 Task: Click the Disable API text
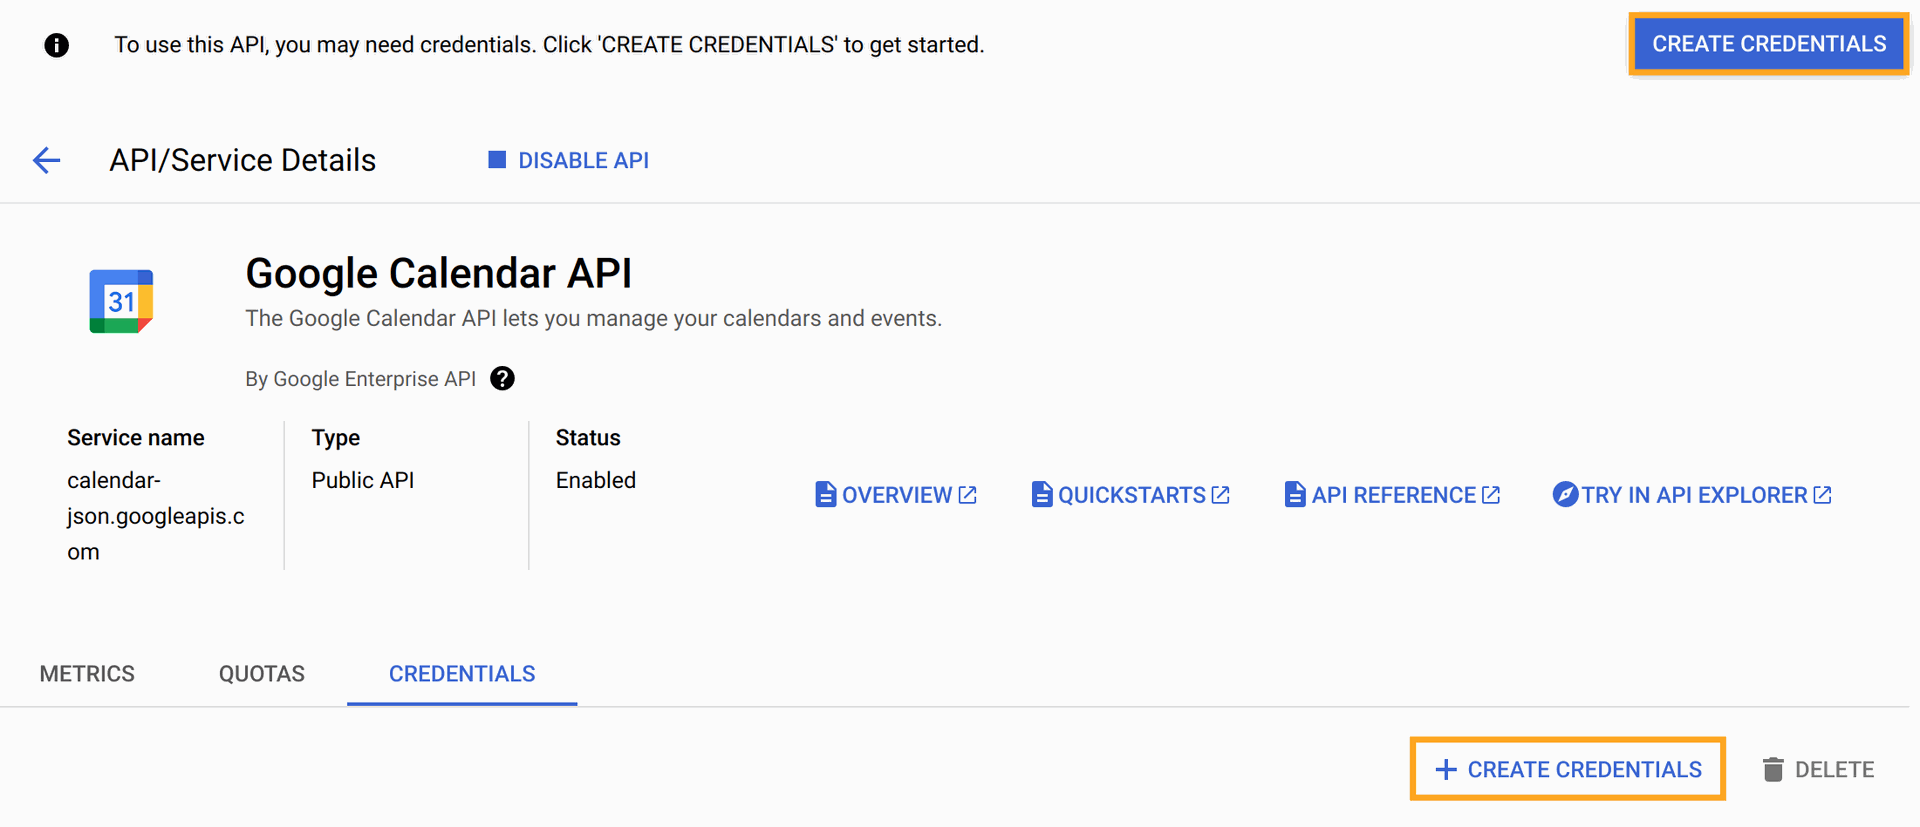click(583, 160)
